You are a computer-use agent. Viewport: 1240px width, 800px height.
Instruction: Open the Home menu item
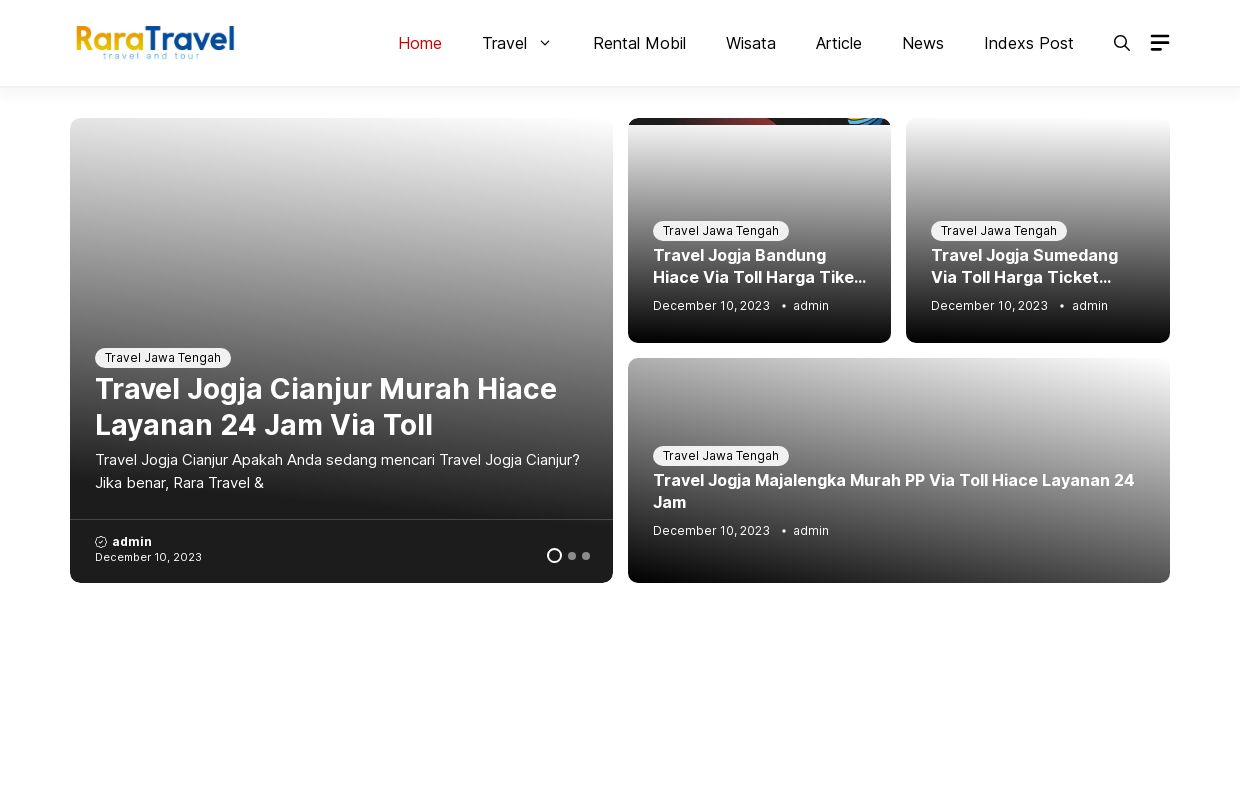pos(420,43)
